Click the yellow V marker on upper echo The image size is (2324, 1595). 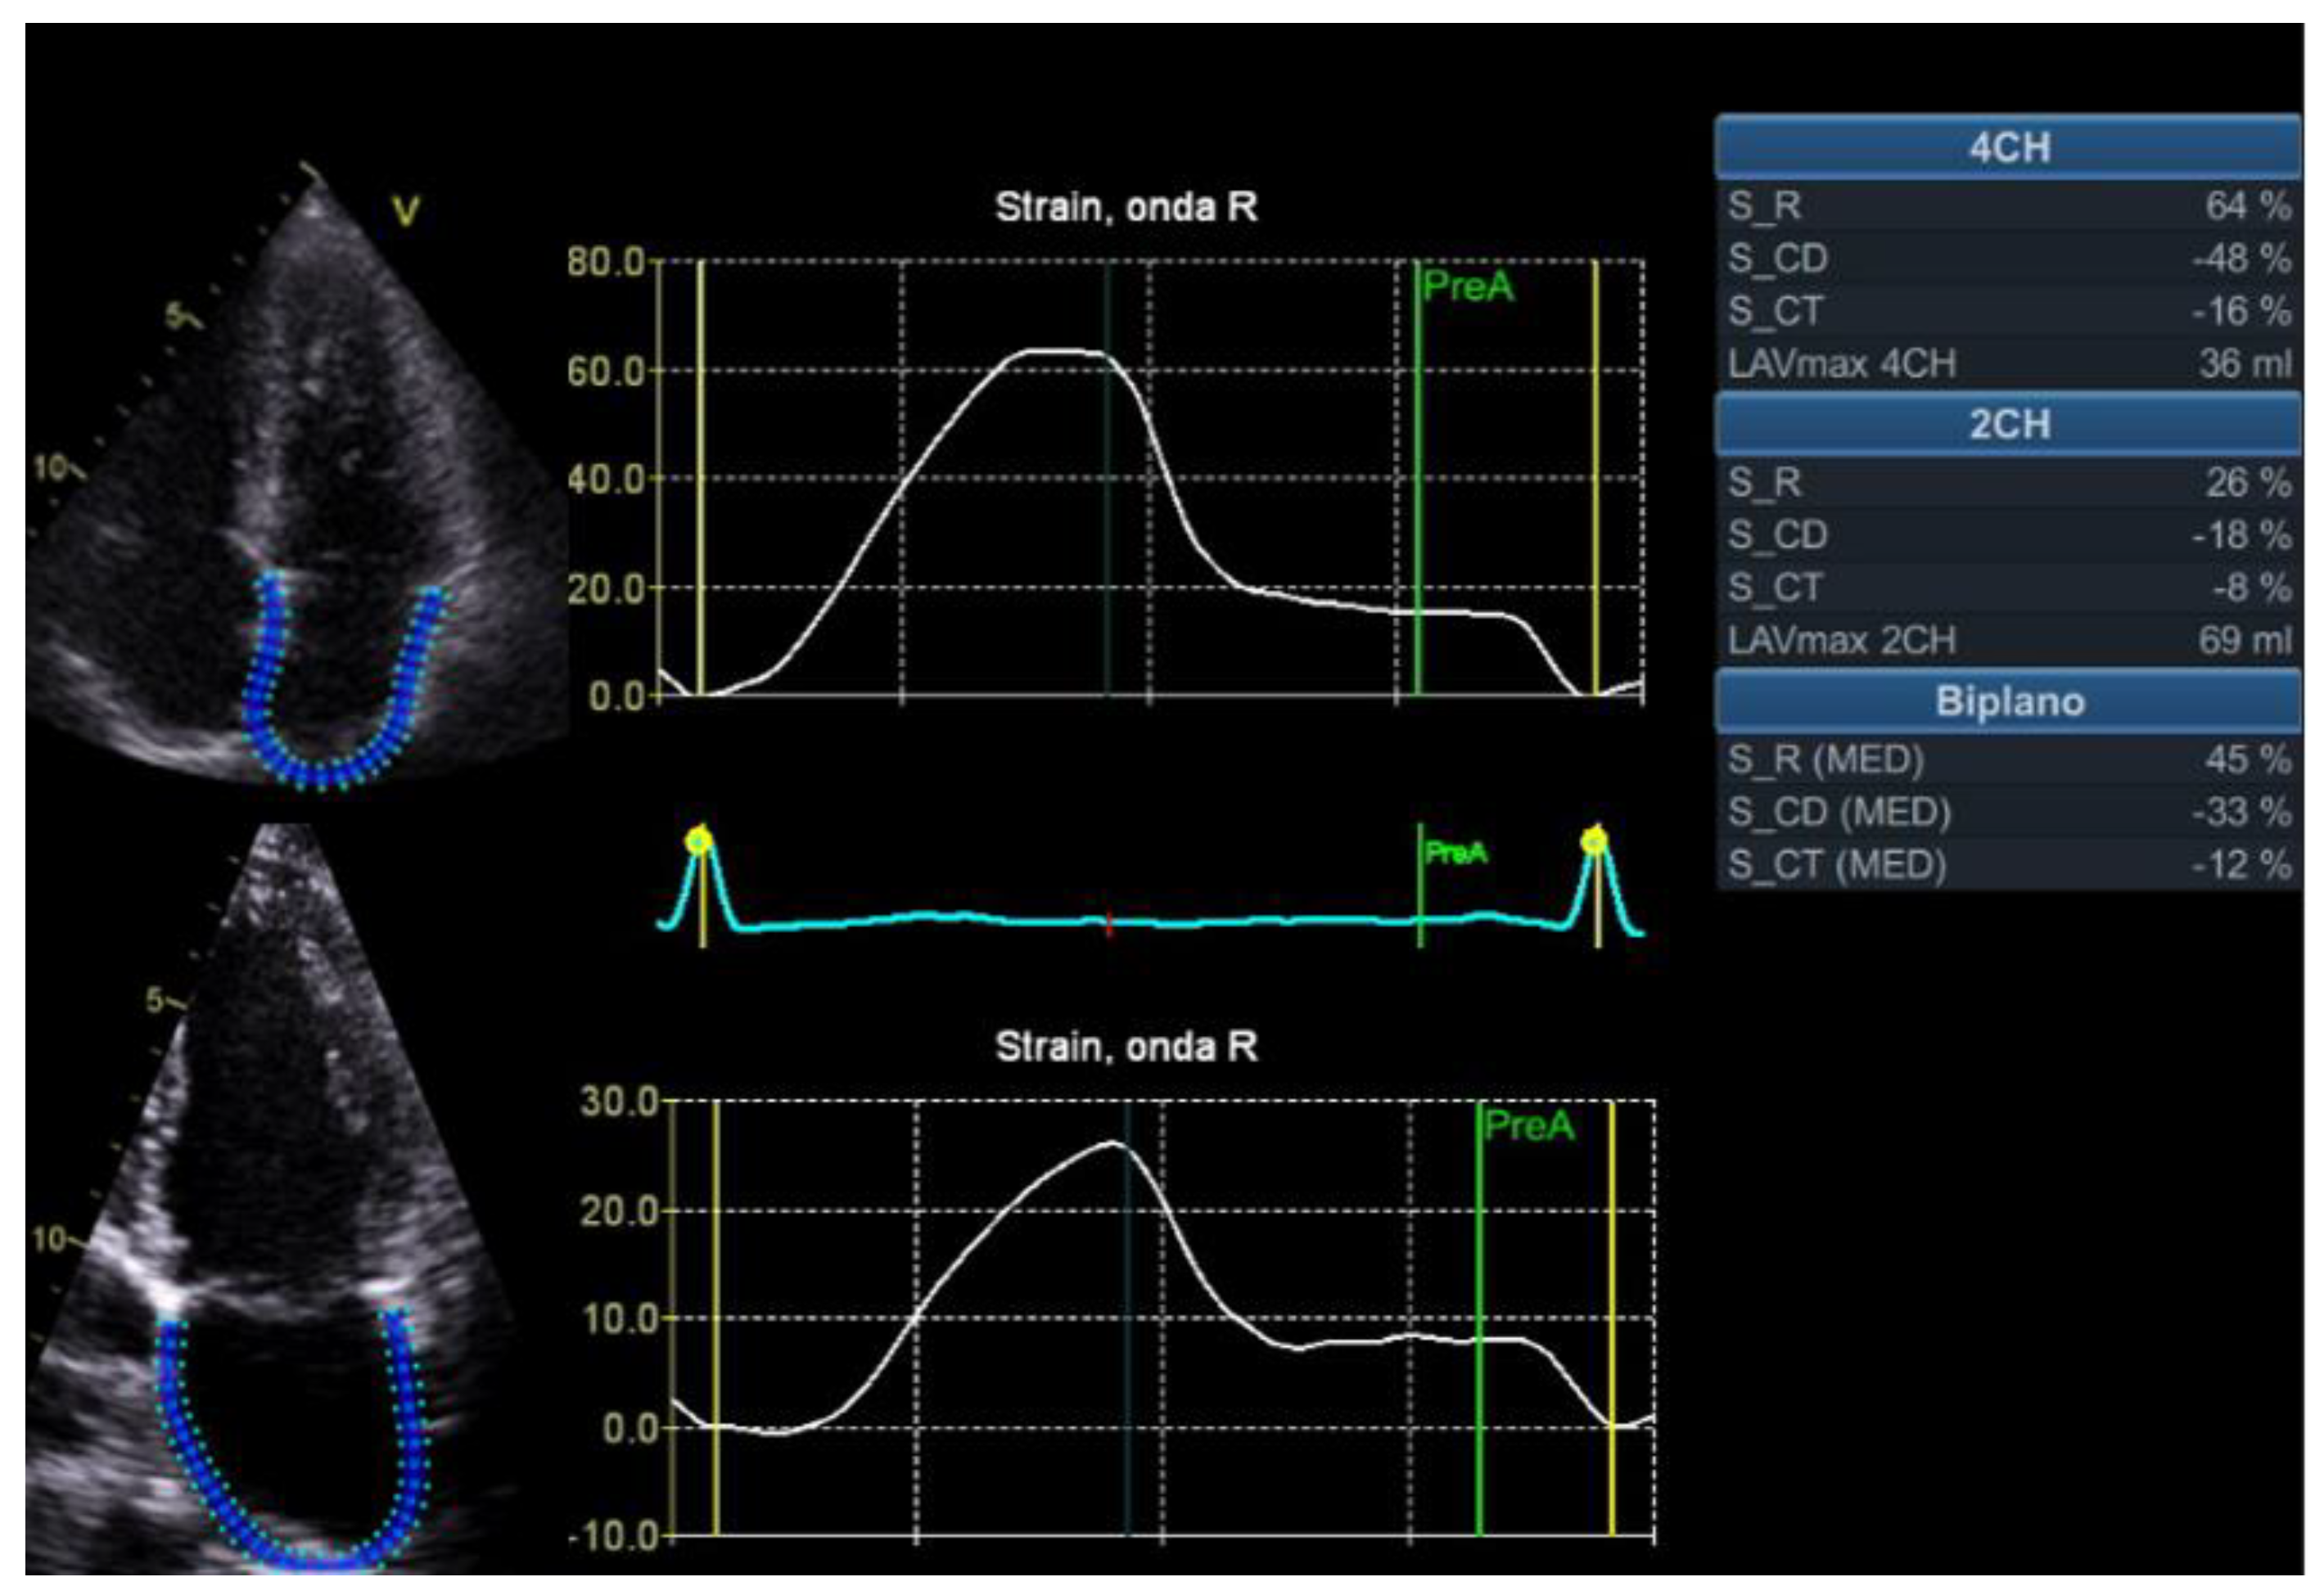tap(405, 212)
